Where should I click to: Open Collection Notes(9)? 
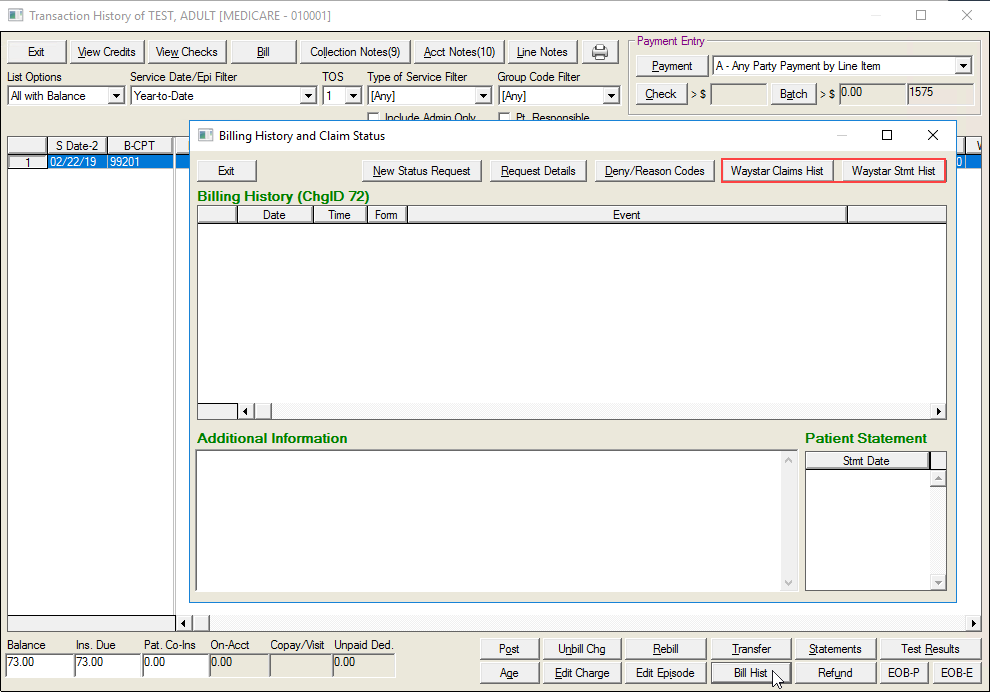(x=355, y=52)
